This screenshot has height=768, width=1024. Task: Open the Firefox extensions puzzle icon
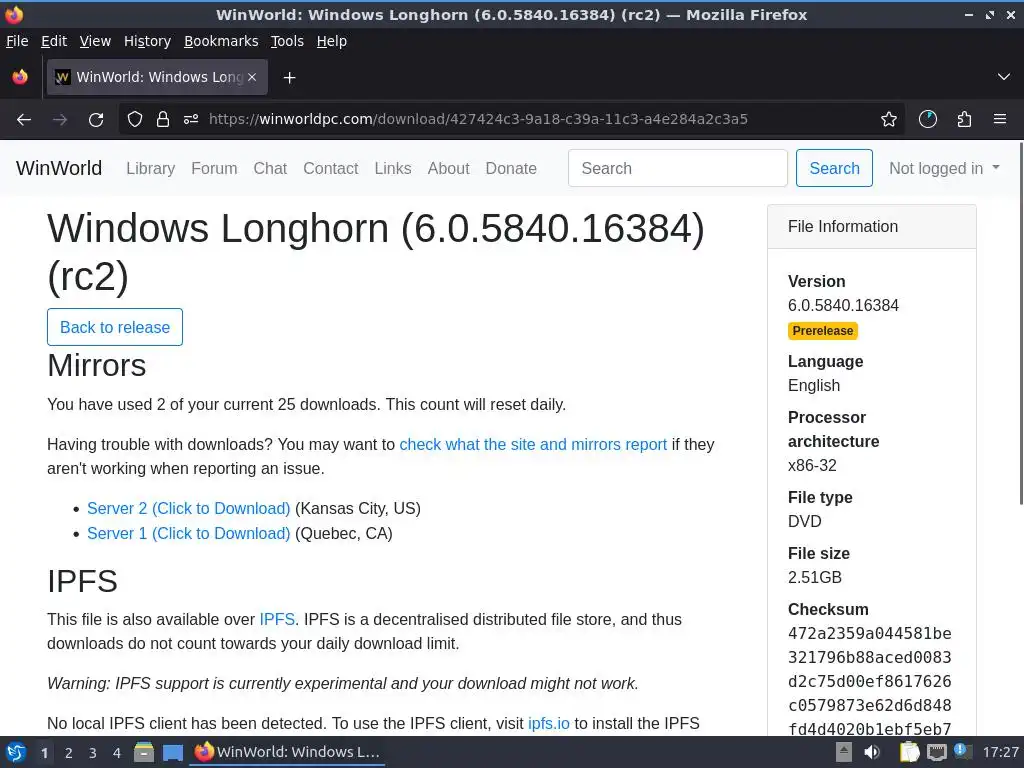pyautogui.click(x=964, y=120)
